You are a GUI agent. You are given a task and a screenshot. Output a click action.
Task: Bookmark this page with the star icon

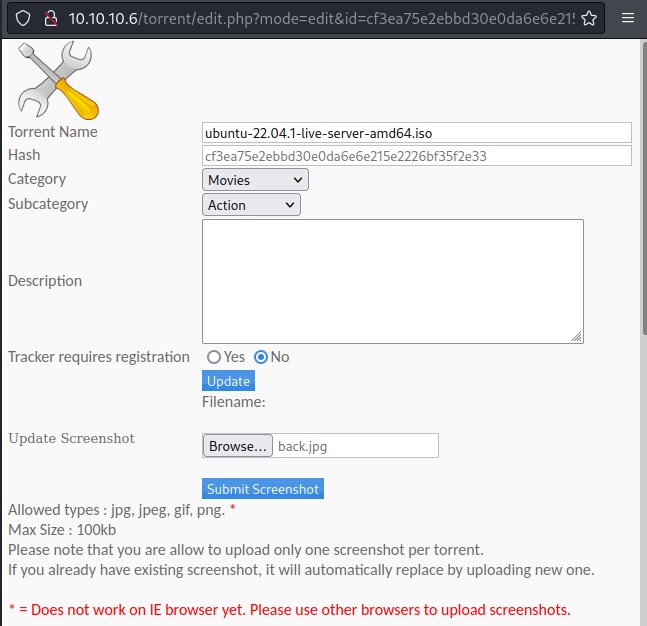(x=590, y=19)
